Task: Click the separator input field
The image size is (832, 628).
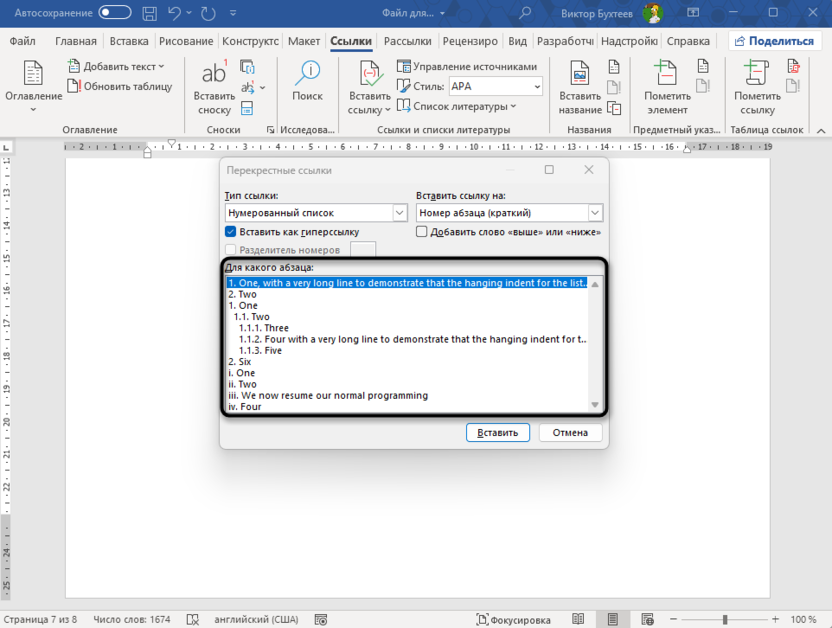Action: coord(363,249)
